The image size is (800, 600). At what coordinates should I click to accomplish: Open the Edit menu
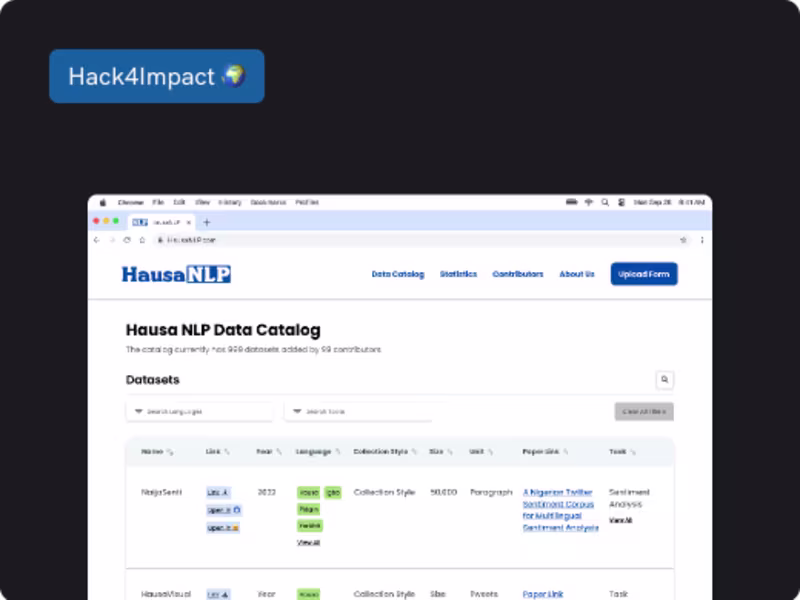[x=179, y=203]
